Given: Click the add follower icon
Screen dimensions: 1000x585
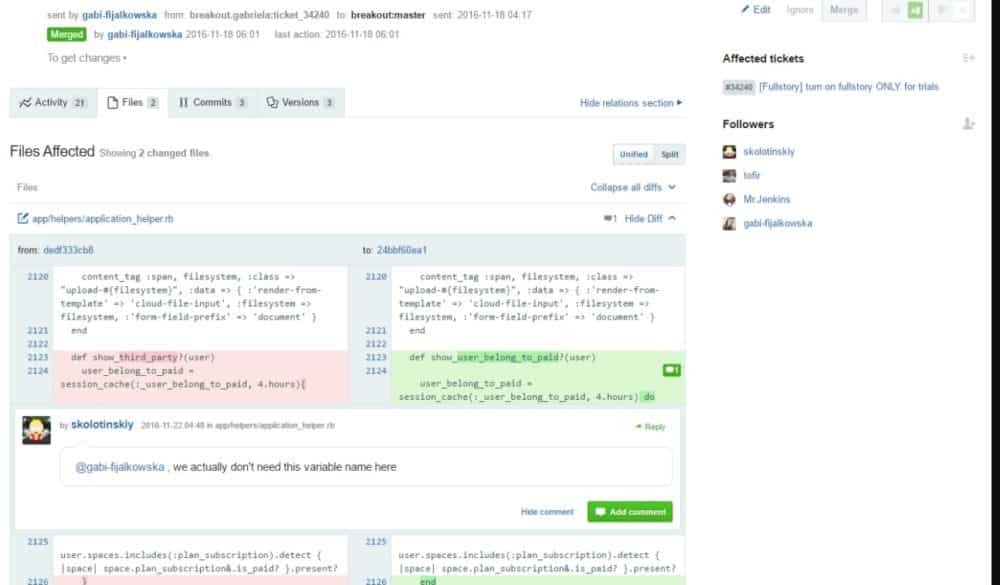Looking at the screenshot, I should tap(967, 124).
